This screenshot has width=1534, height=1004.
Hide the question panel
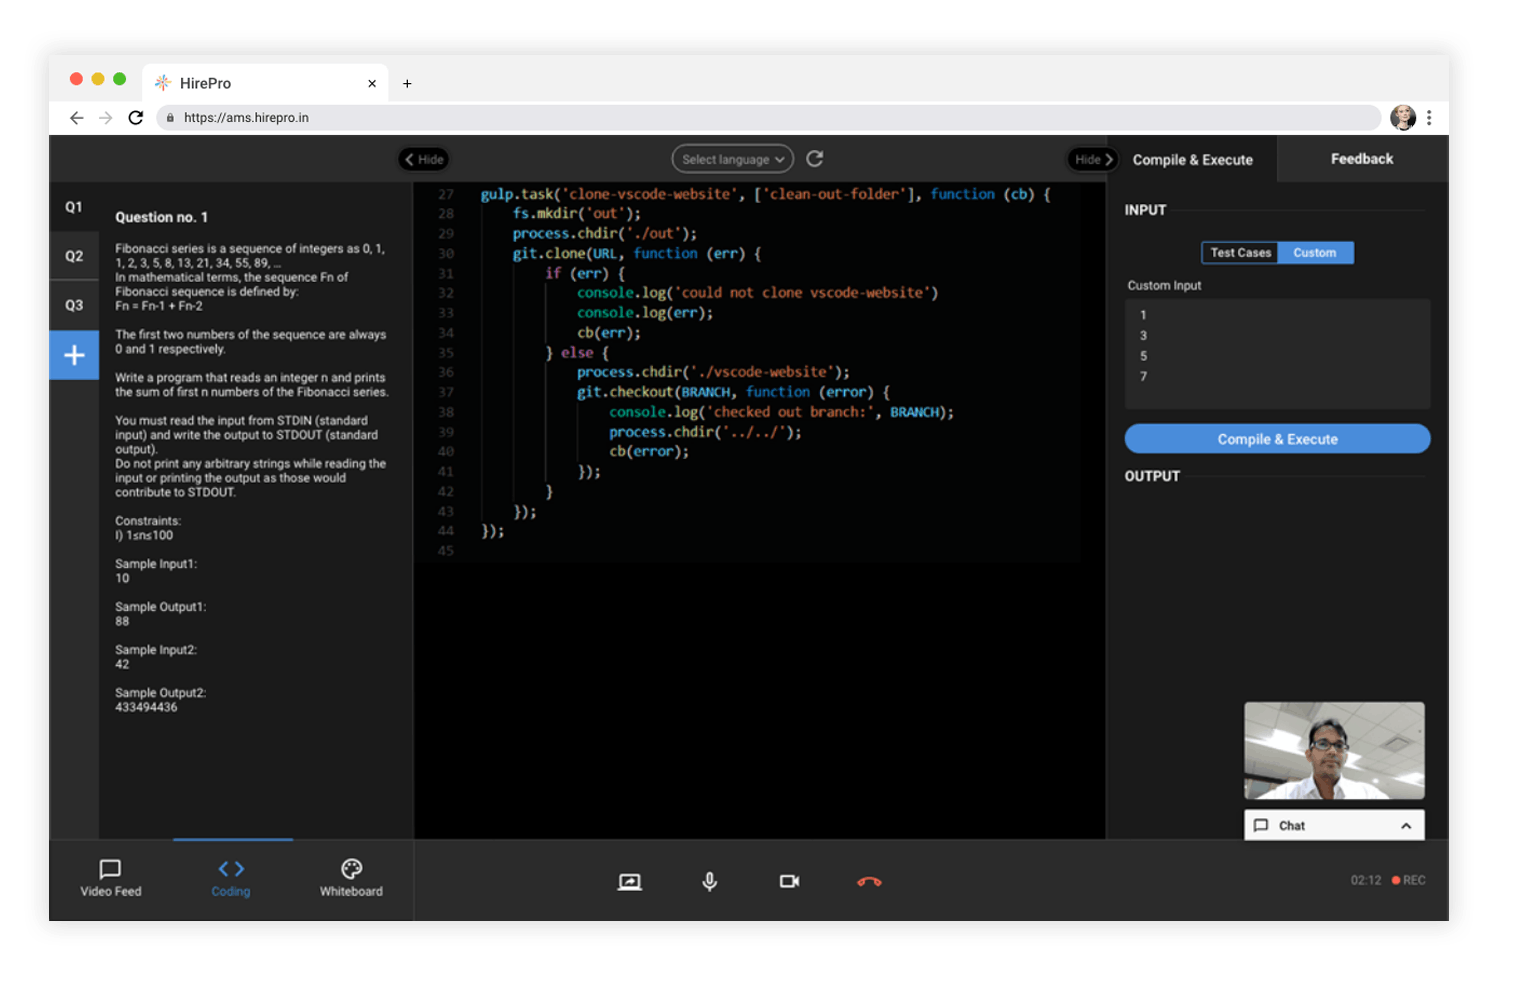[424, 159]
